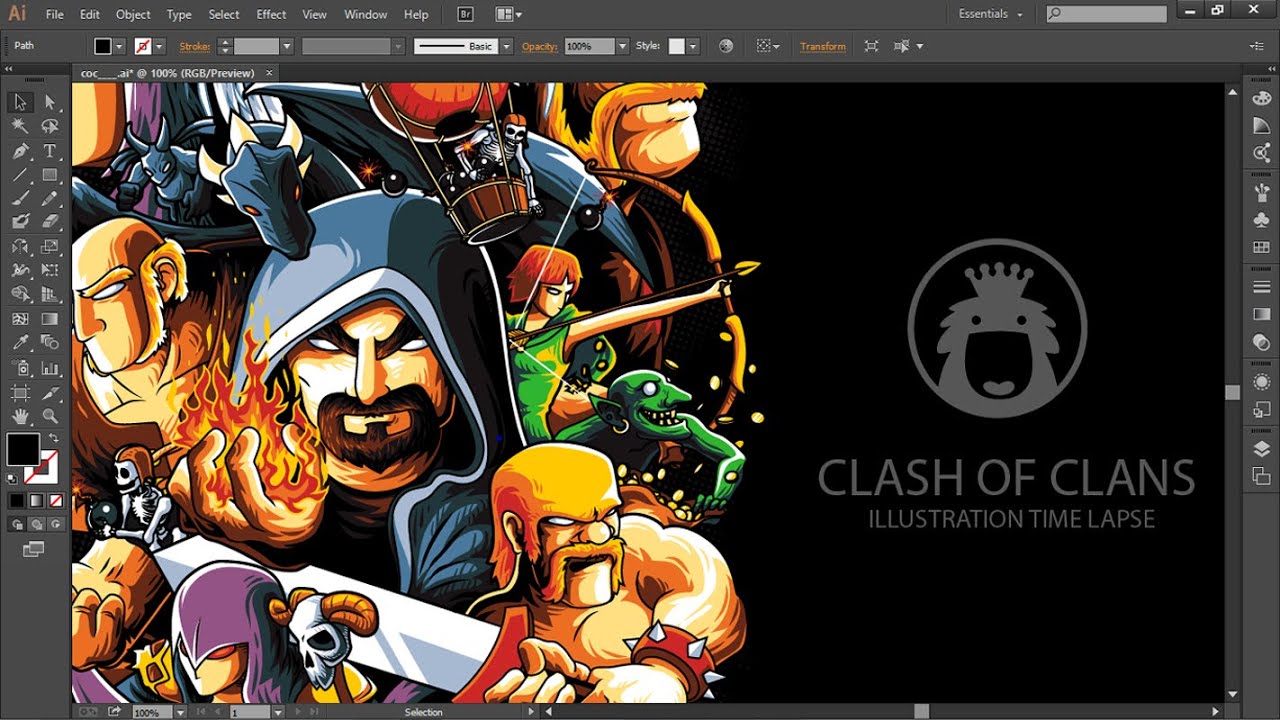Viewport: 1280px width, 720px height.
Task: Select the Selection tool (black arrow)
Action: tap(20, 102)
